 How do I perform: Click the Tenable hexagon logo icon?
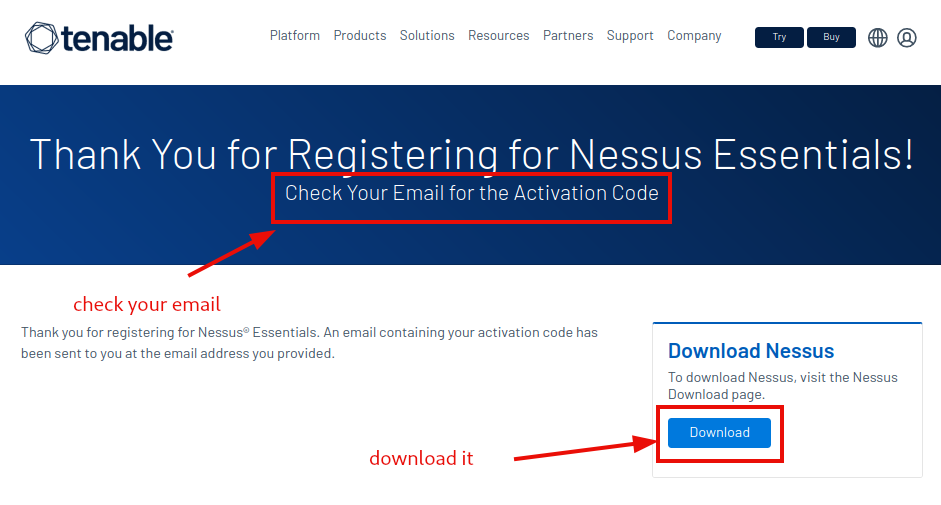click(42, 38)
